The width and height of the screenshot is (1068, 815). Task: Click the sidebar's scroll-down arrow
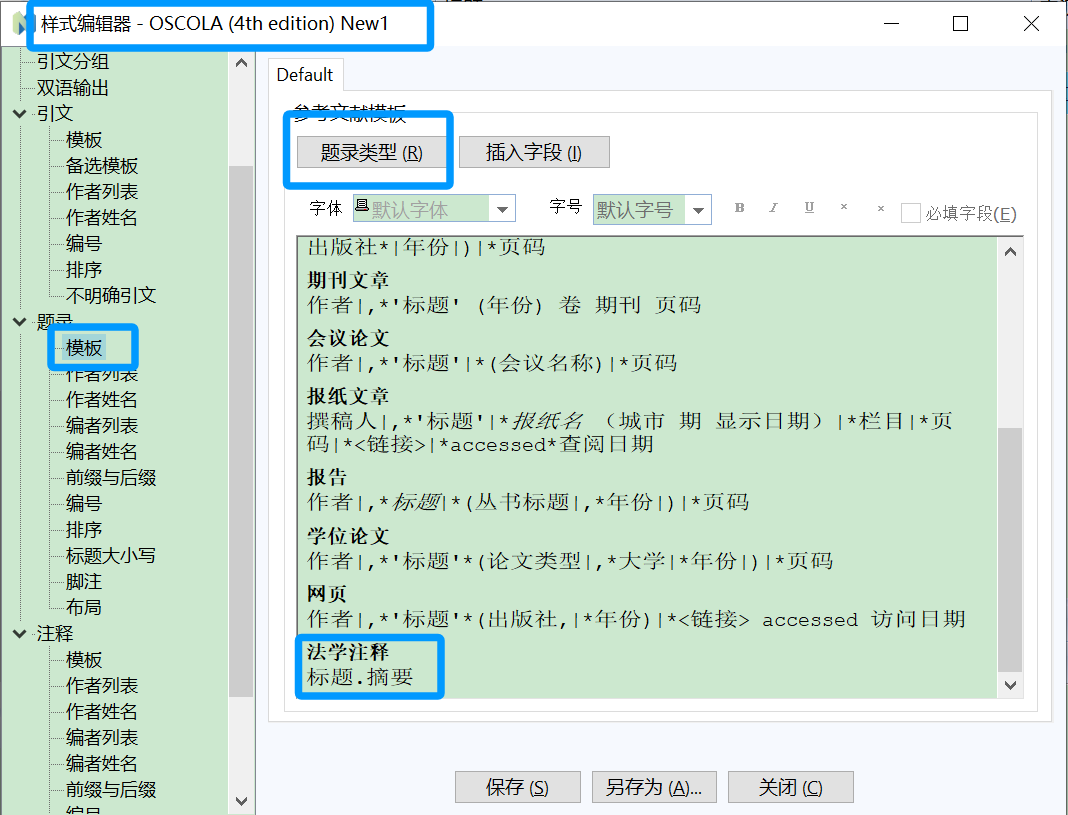tap(241, 800)
